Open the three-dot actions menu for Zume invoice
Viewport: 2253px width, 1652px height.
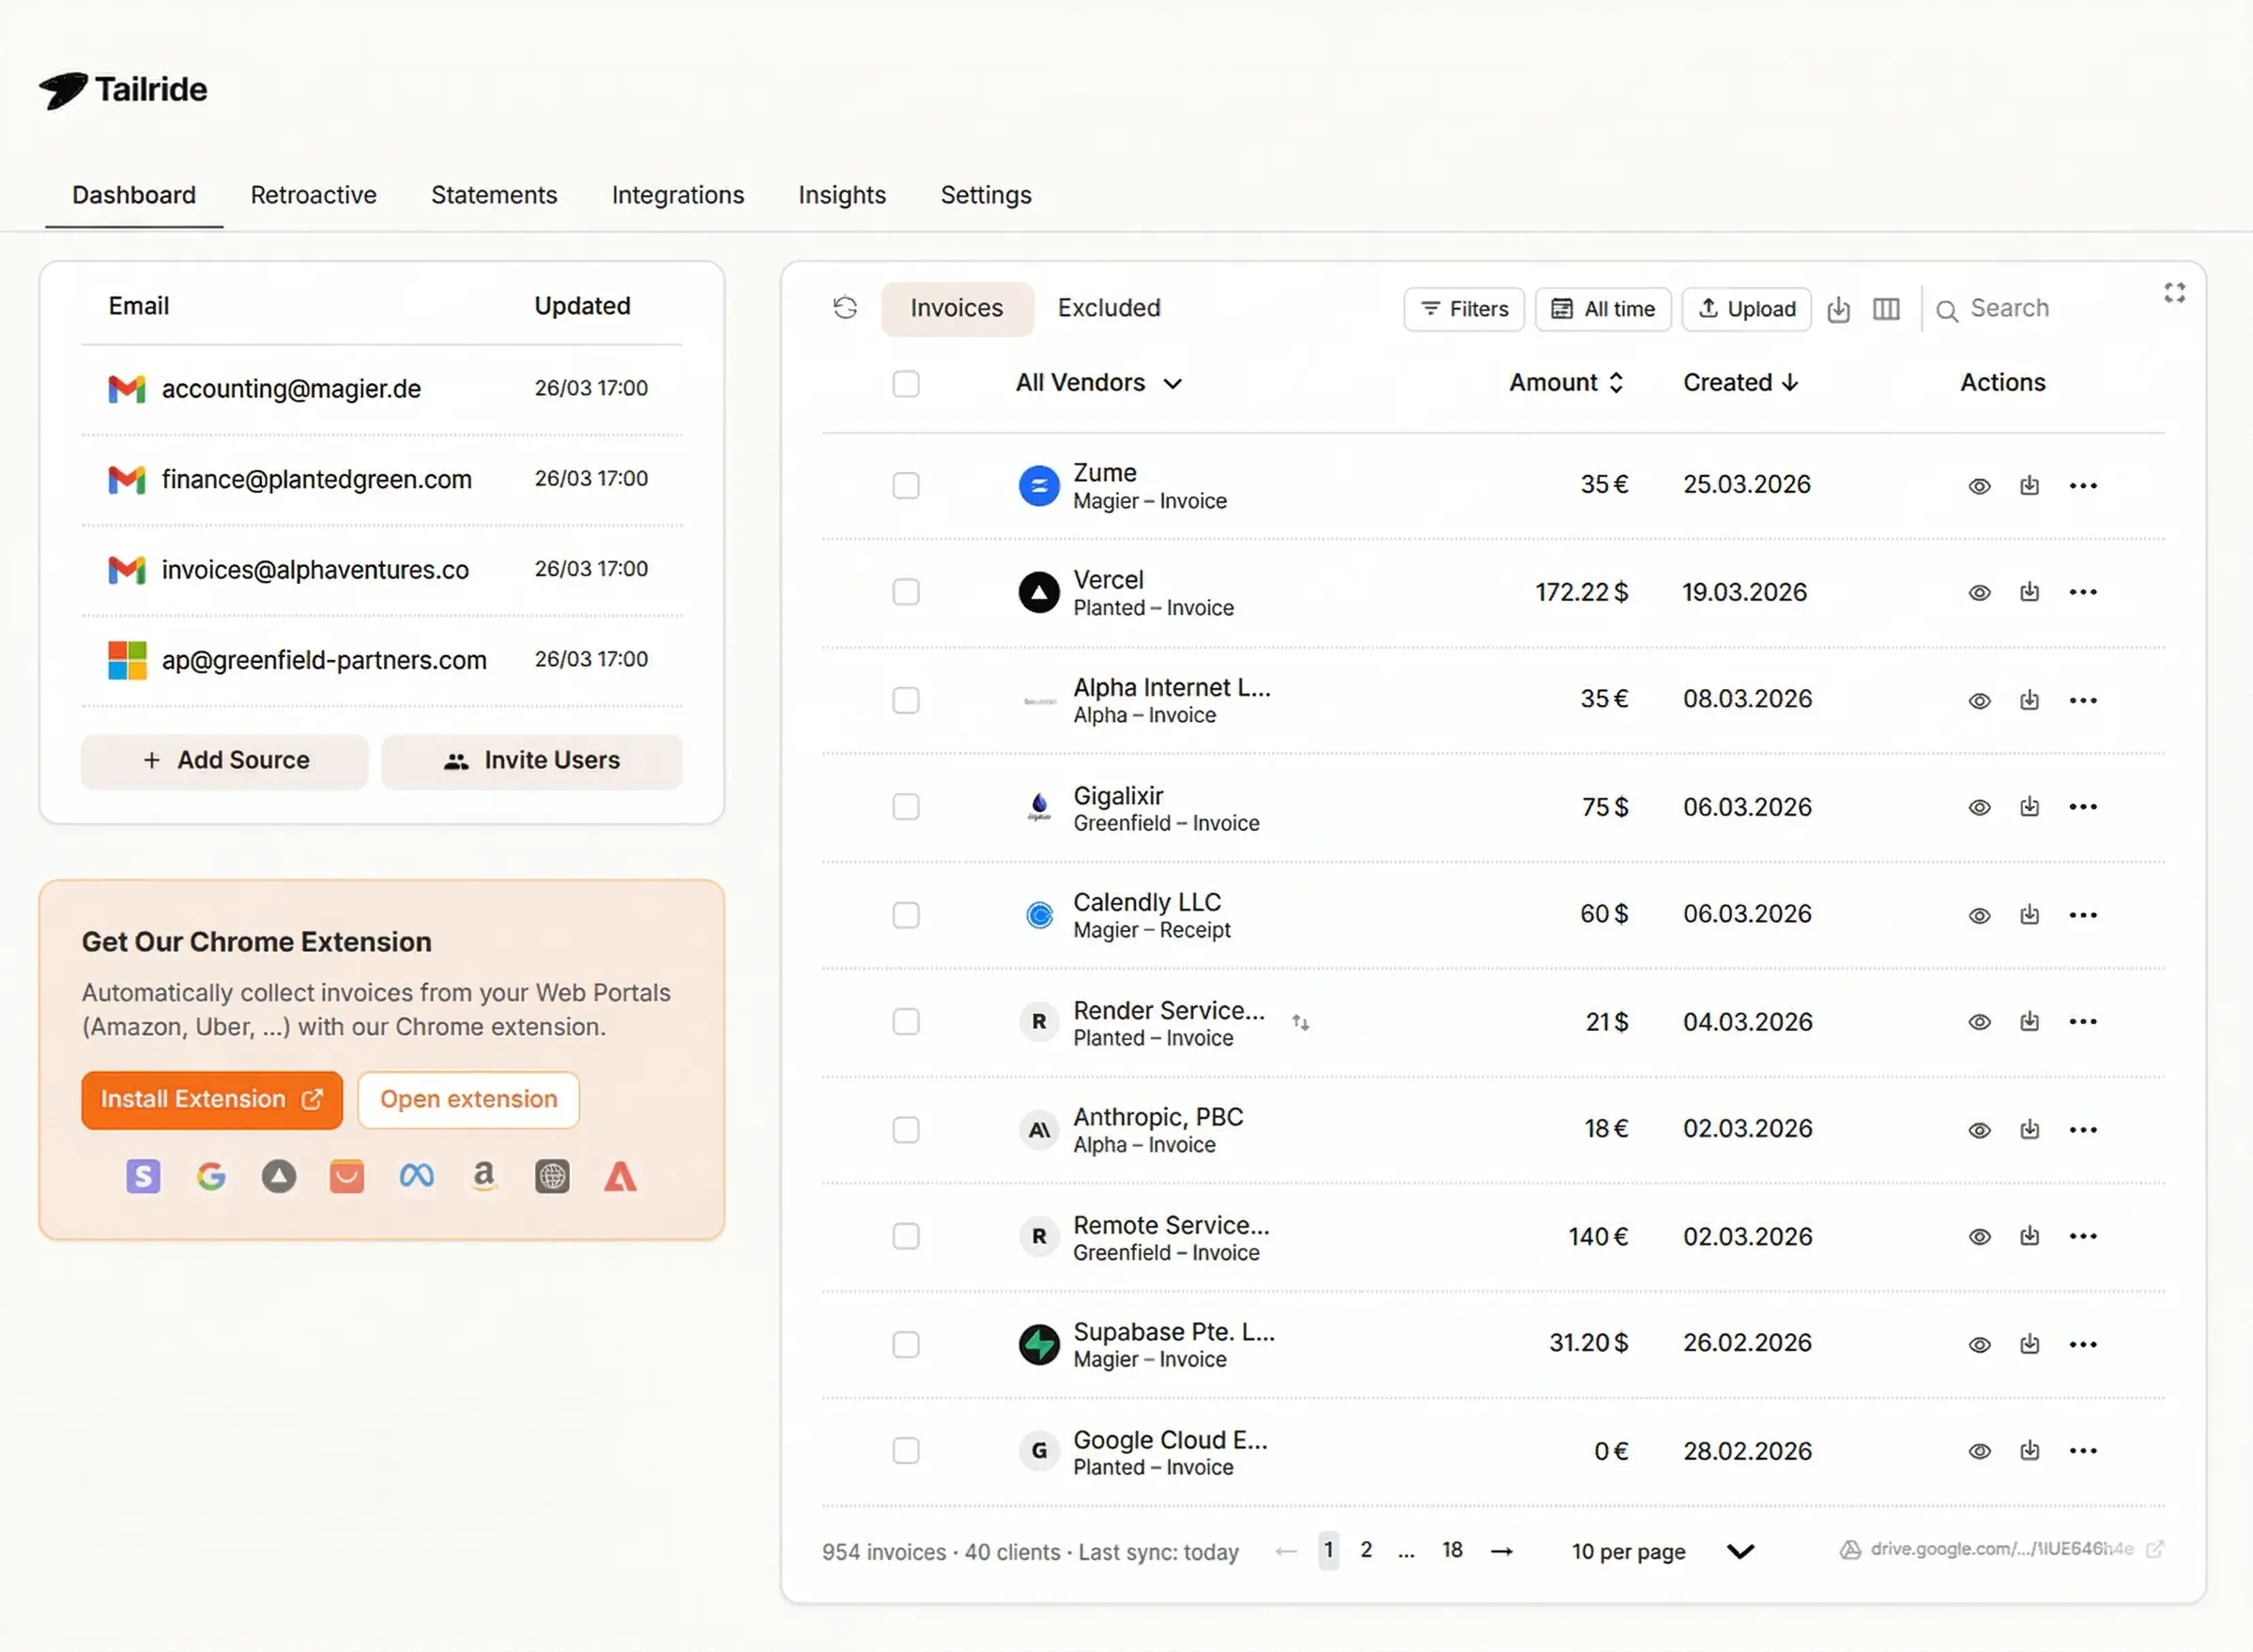pyautogui.click(x=2083, y=485)
